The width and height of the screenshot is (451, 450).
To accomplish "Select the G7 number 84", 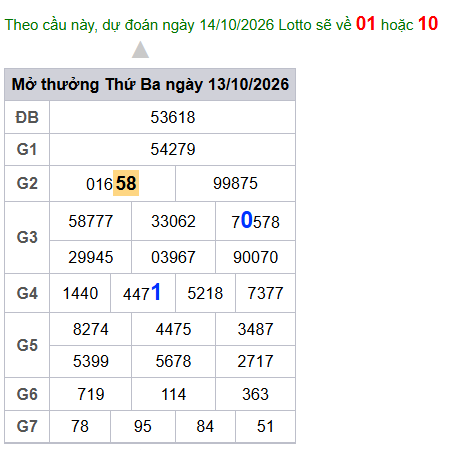I will click(205, 426).
